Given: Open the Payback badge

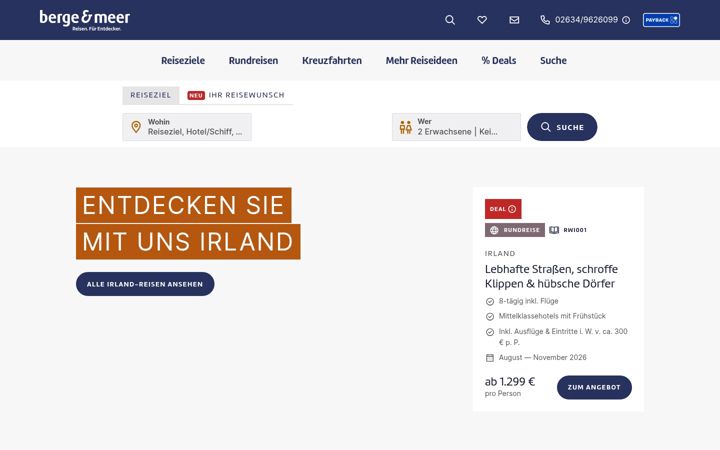Looking at the screenshot, I should pyautogui.click(x=661, y=20).
